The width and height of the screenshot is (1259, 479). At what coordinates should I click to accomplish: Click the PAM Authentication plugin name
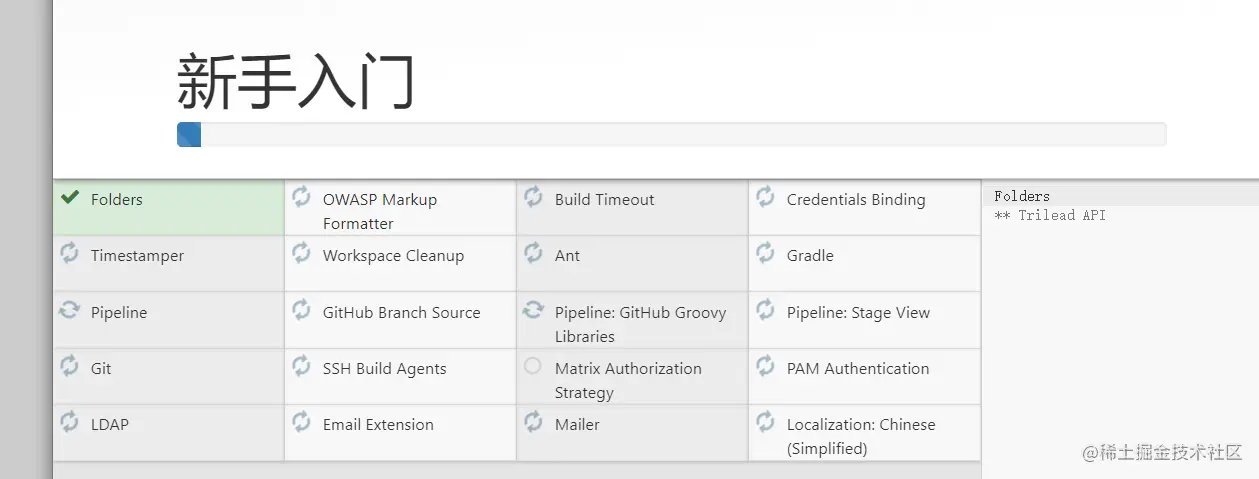coord(857,369)
